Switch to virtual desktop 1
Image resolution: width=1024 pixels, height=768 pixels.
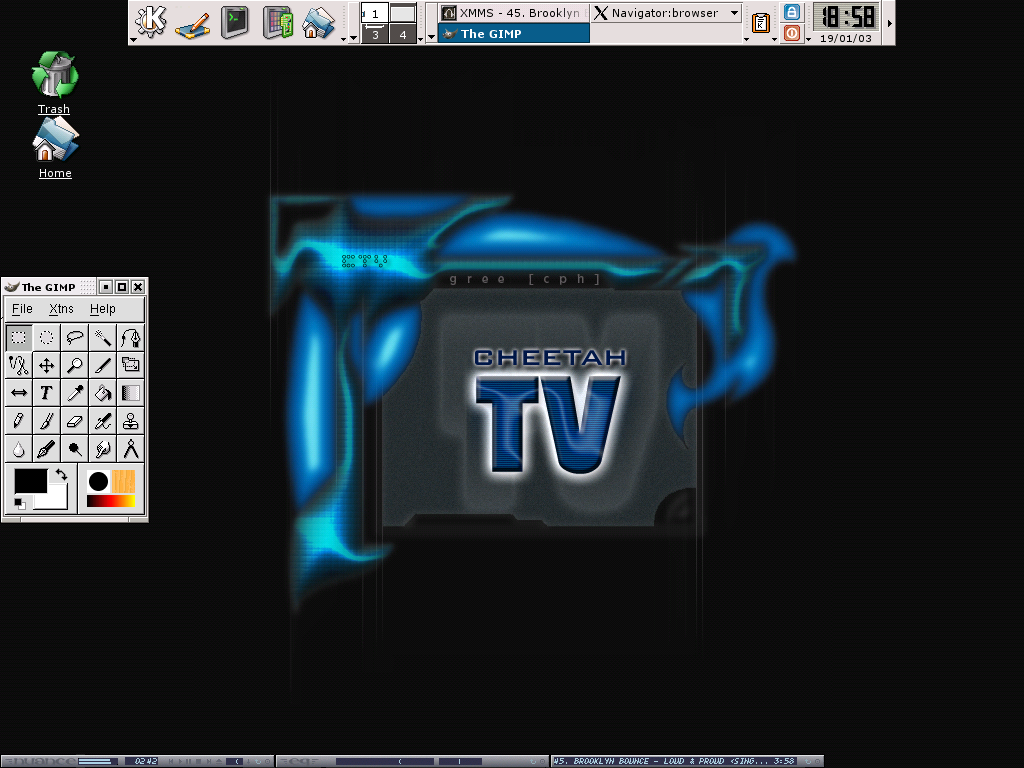375,13
